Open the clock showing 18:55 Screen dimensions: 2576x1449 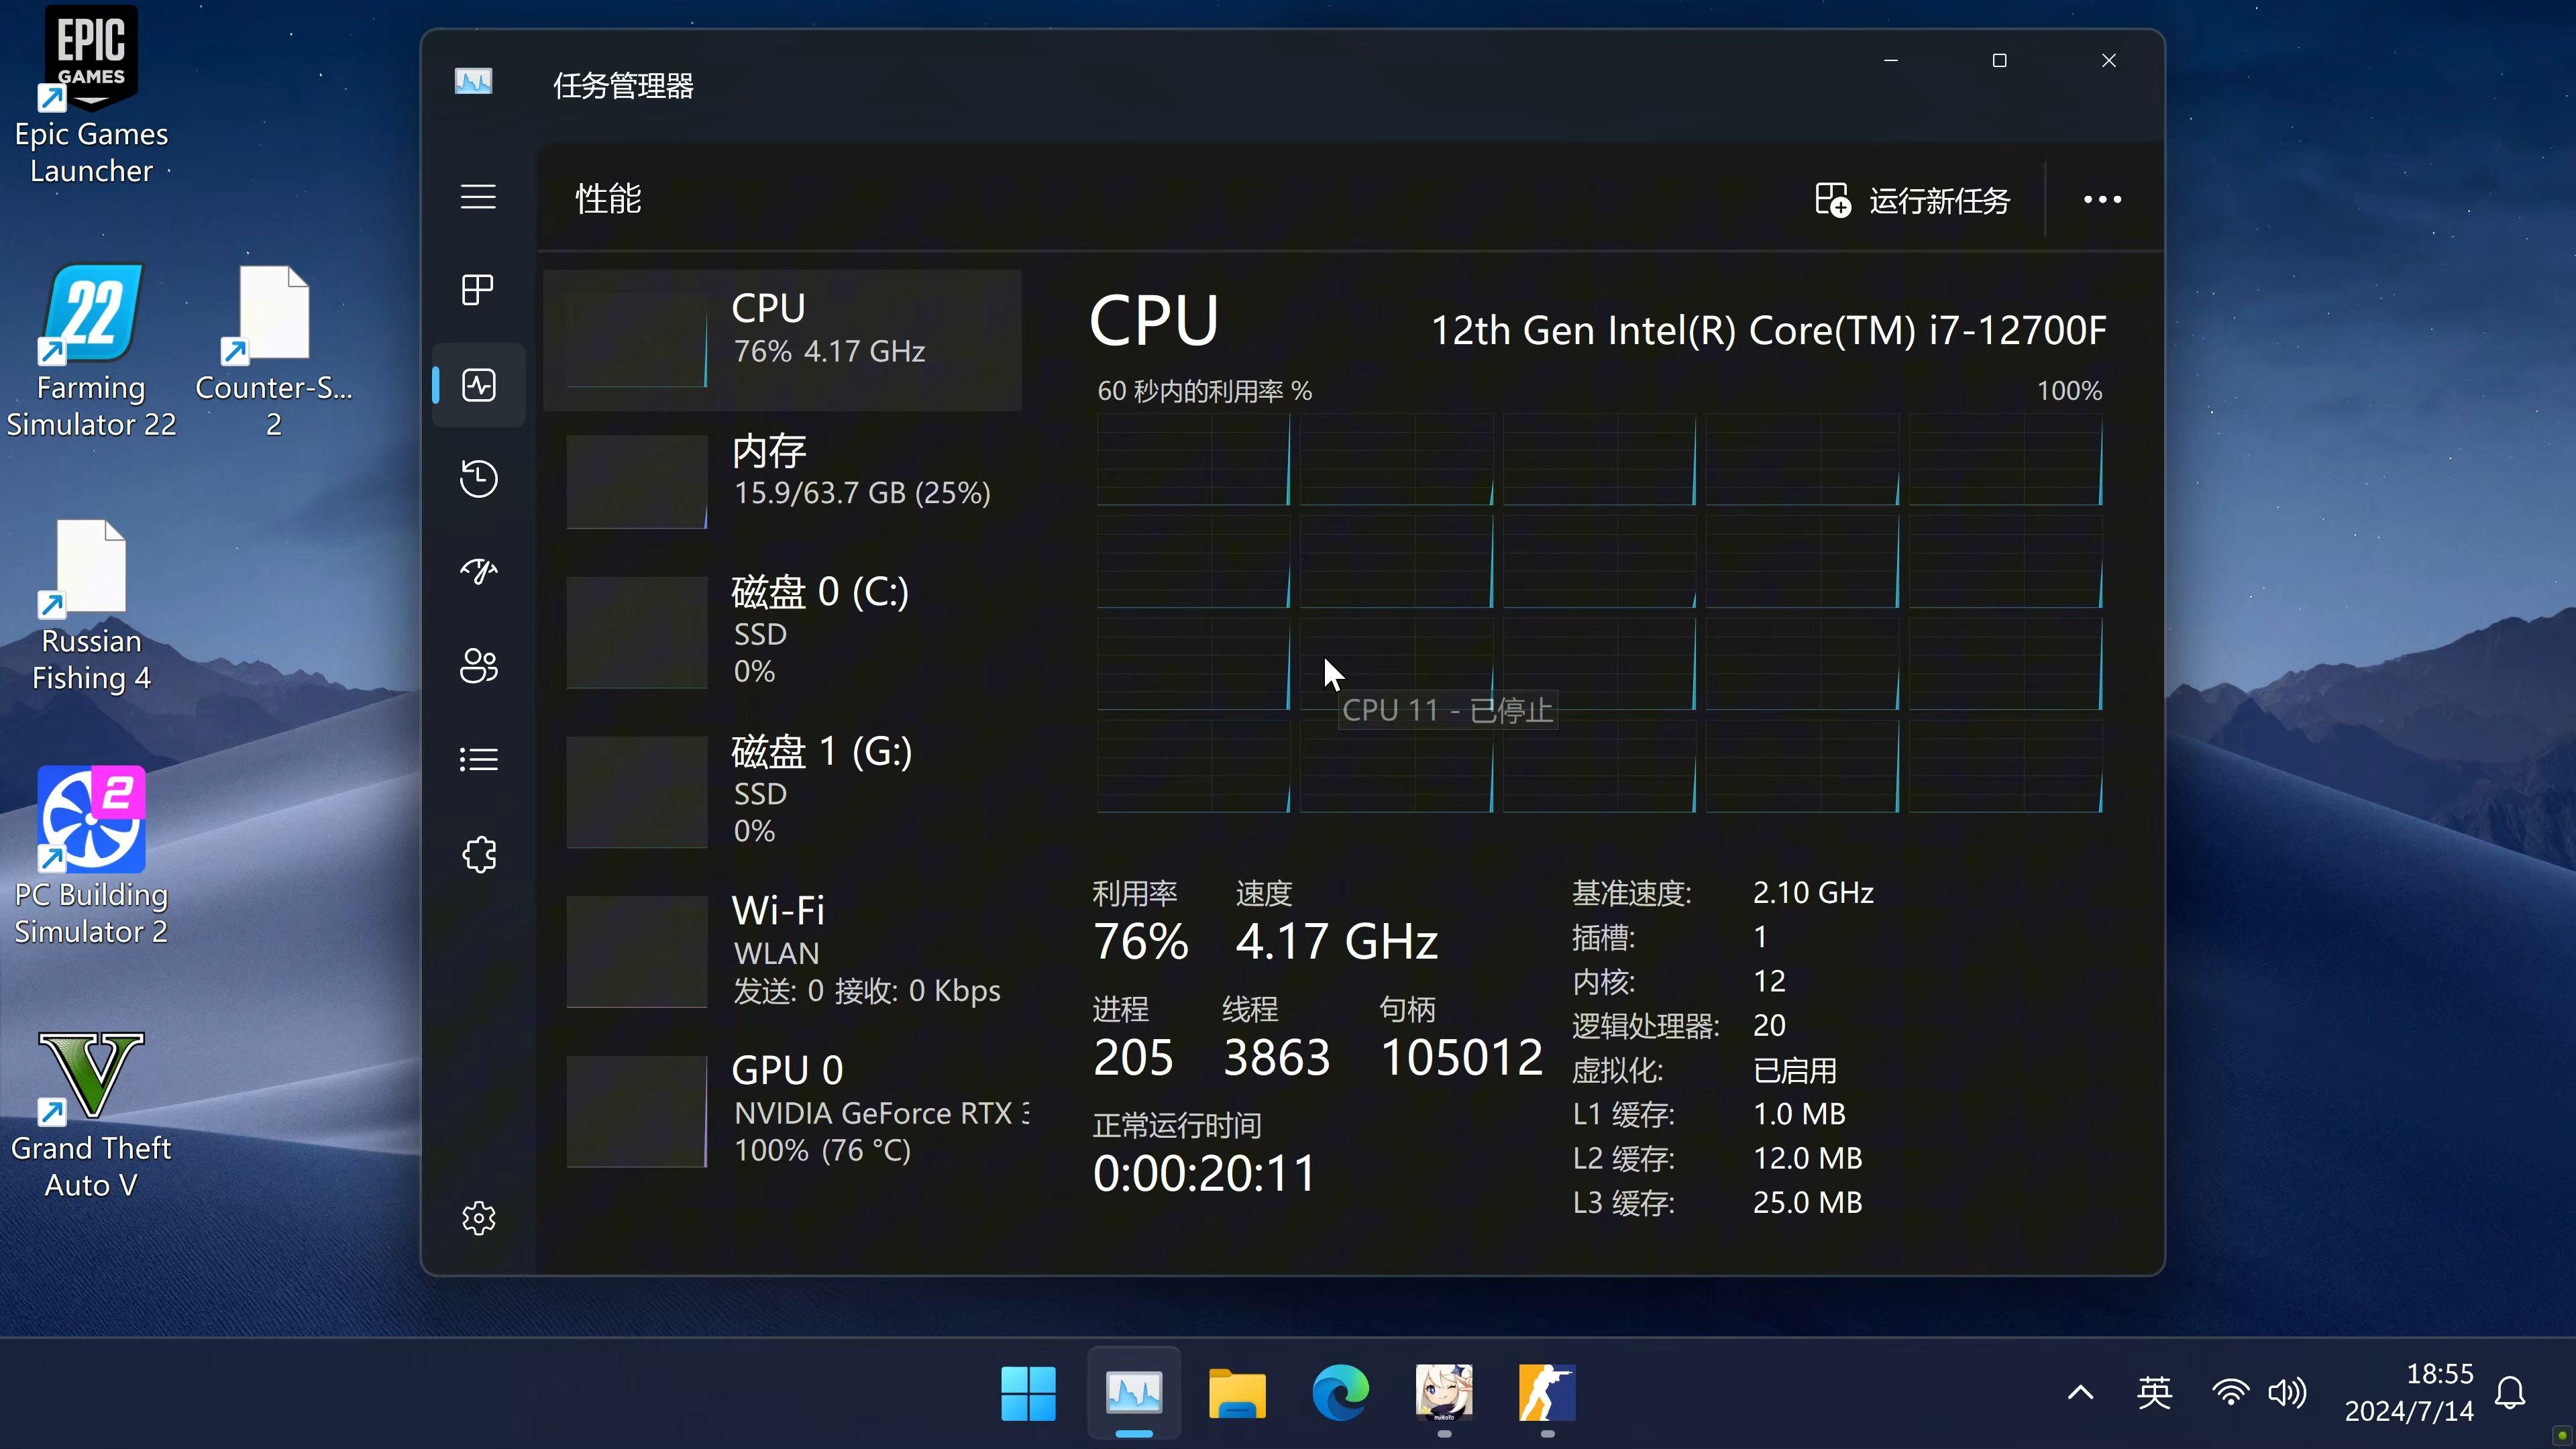[x=2409, y=1393]
